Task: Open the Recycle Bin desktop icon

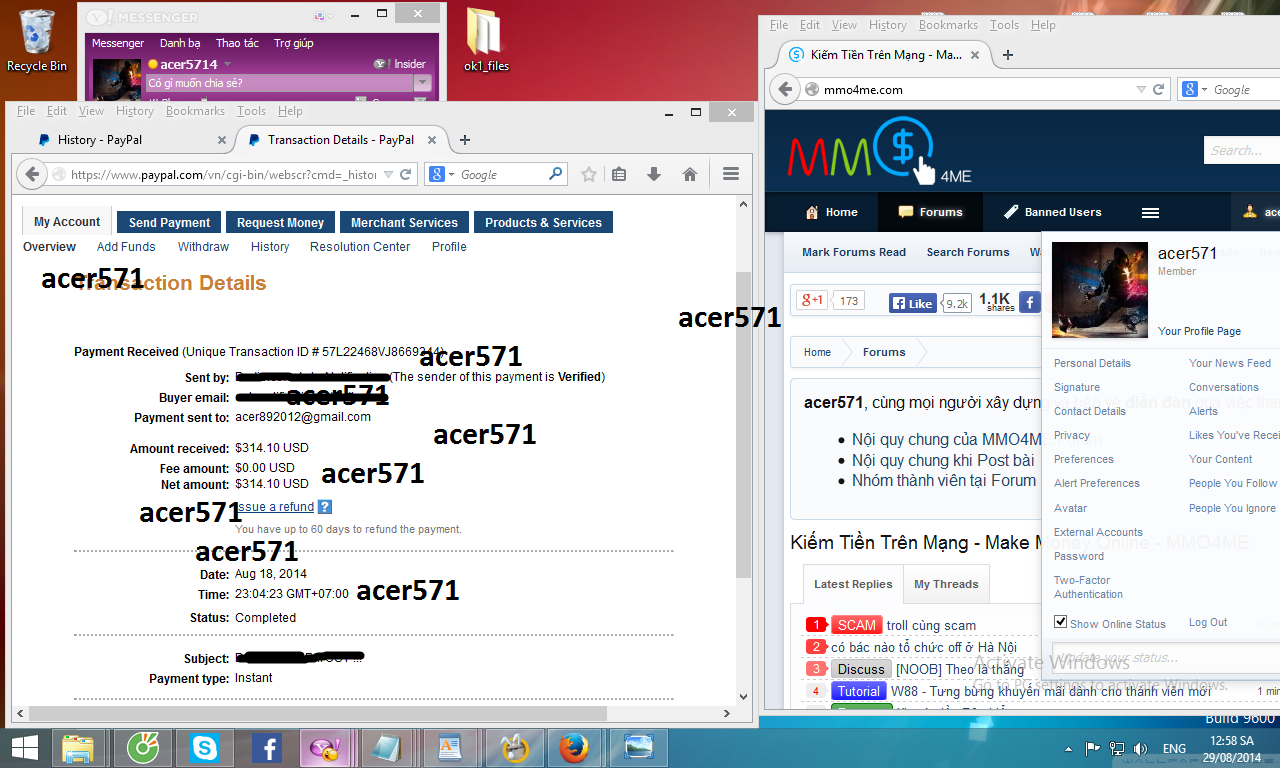Action: pyautogui.click(x=37, y=41)
